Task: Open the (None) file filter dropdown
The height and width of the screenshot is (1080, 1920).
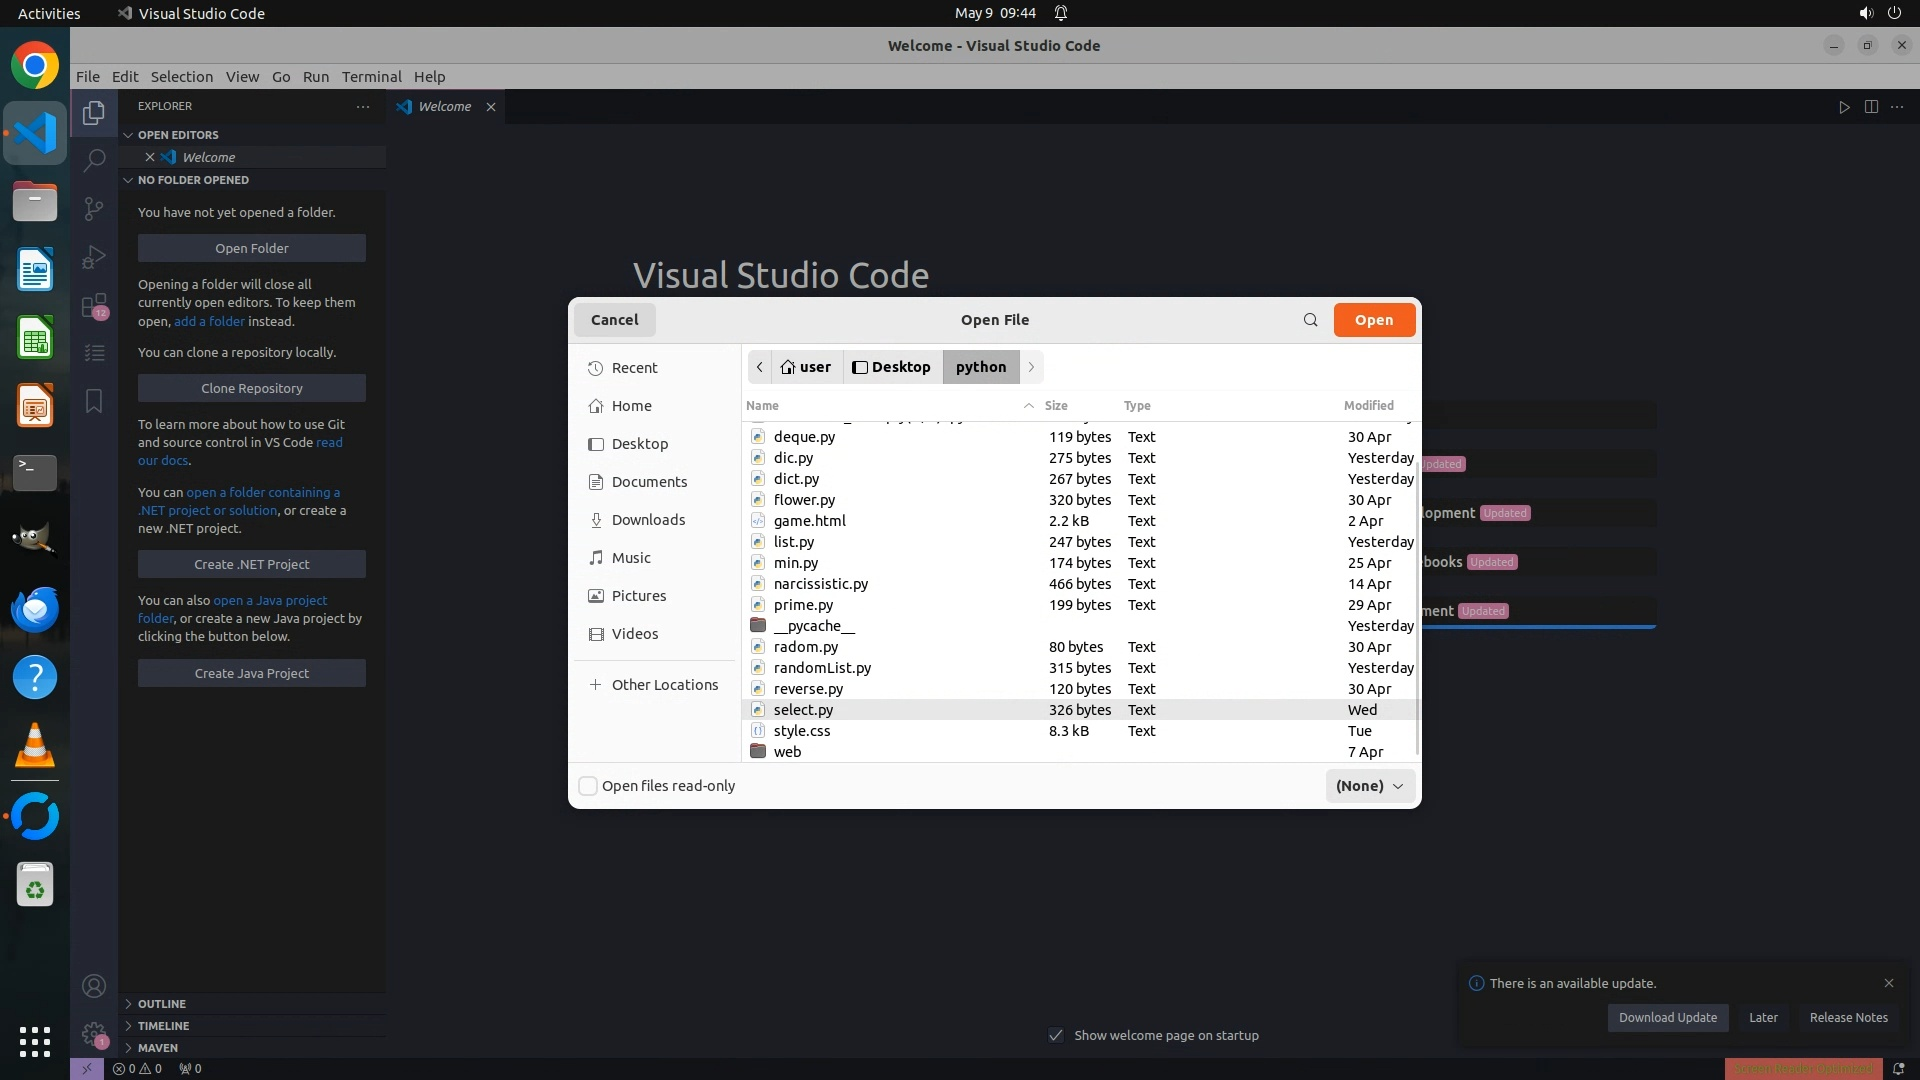Action: click(x=1369, y=786)
